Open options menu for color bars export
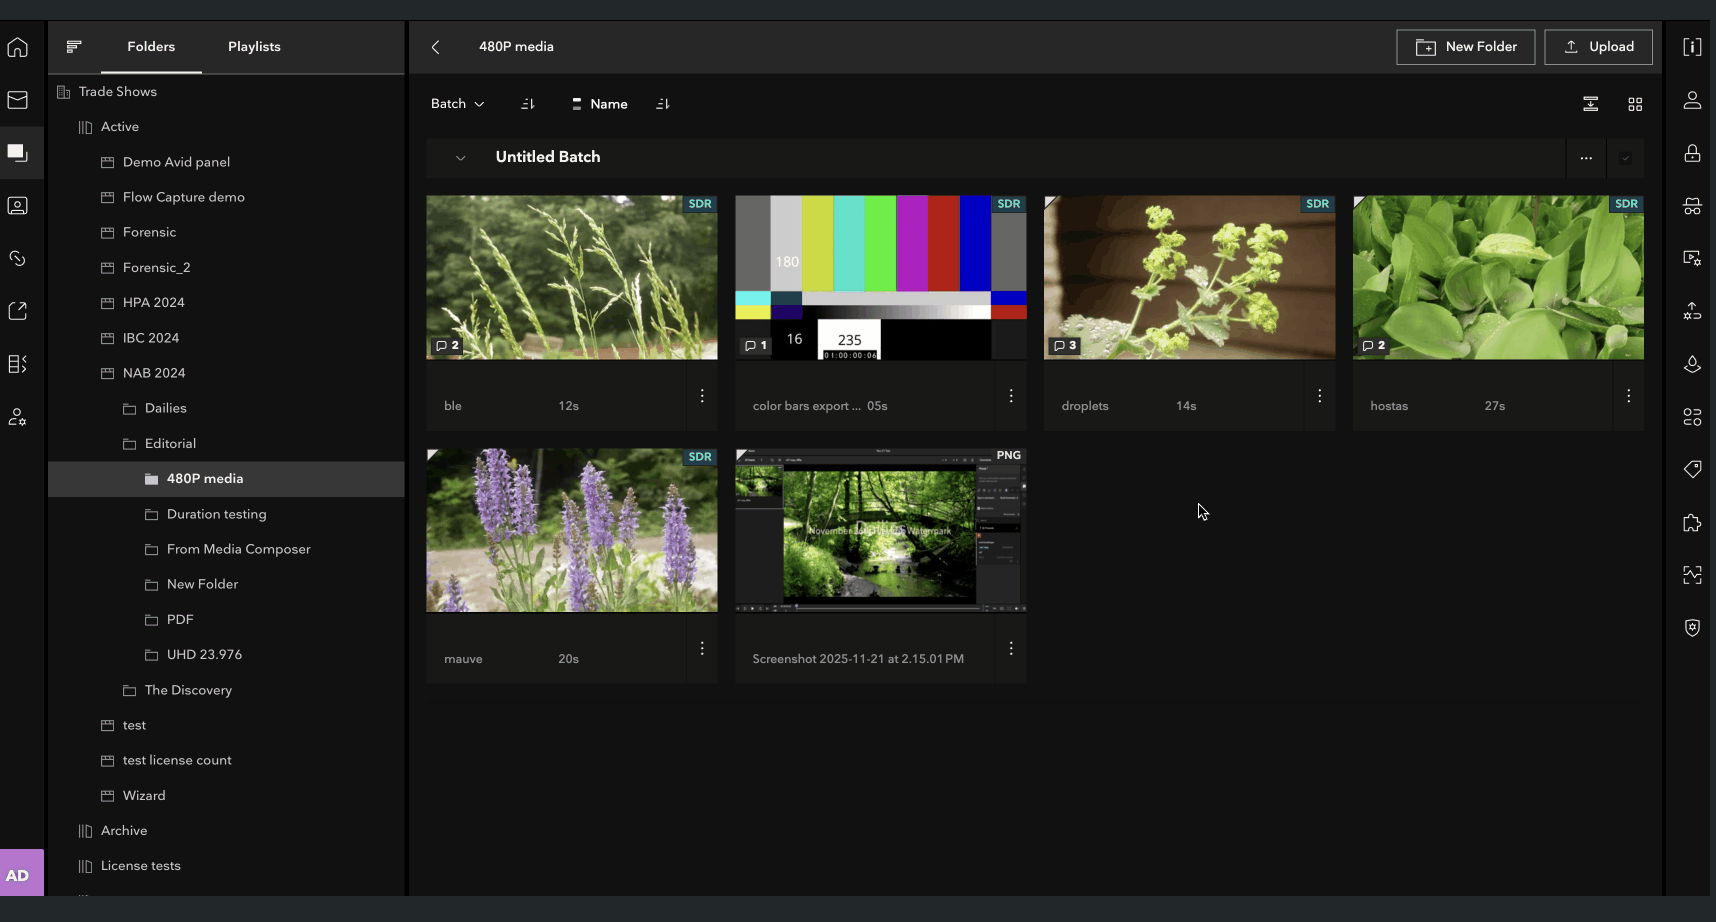This screenshot has width=1716, height=922. [1011, 396]
